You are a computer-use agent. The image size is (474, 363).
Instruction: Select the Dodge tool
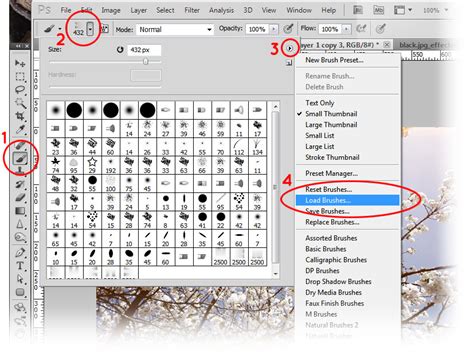point(20,237)
